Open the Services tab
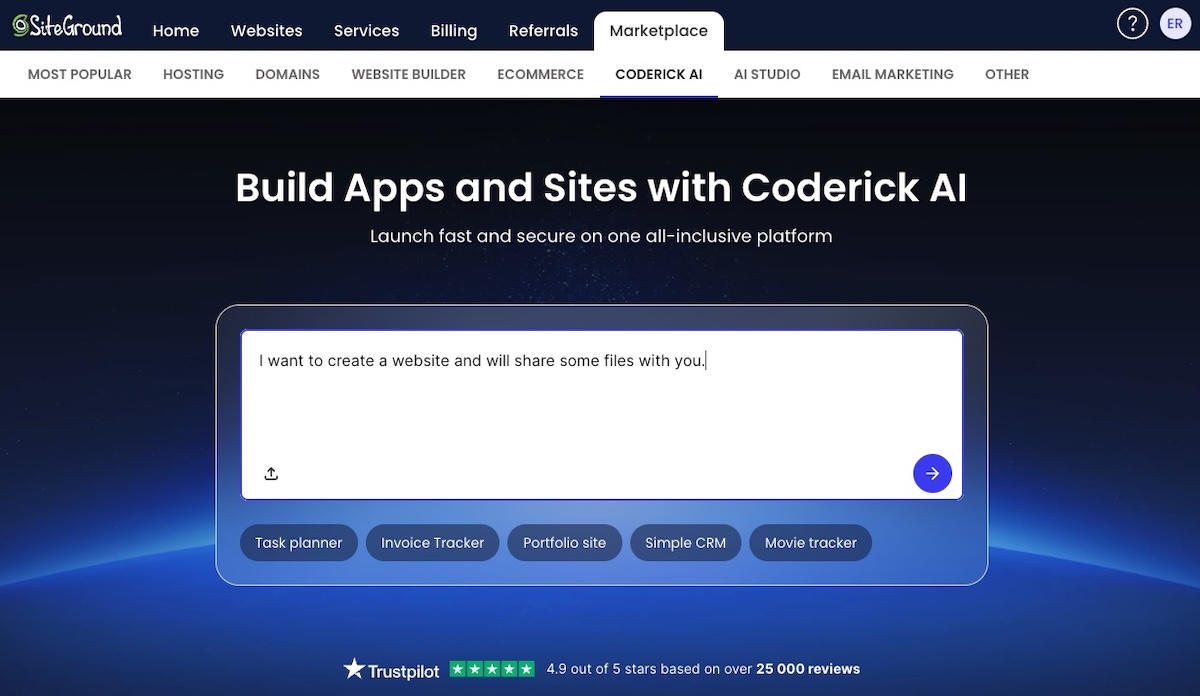 tap(366, 31)
